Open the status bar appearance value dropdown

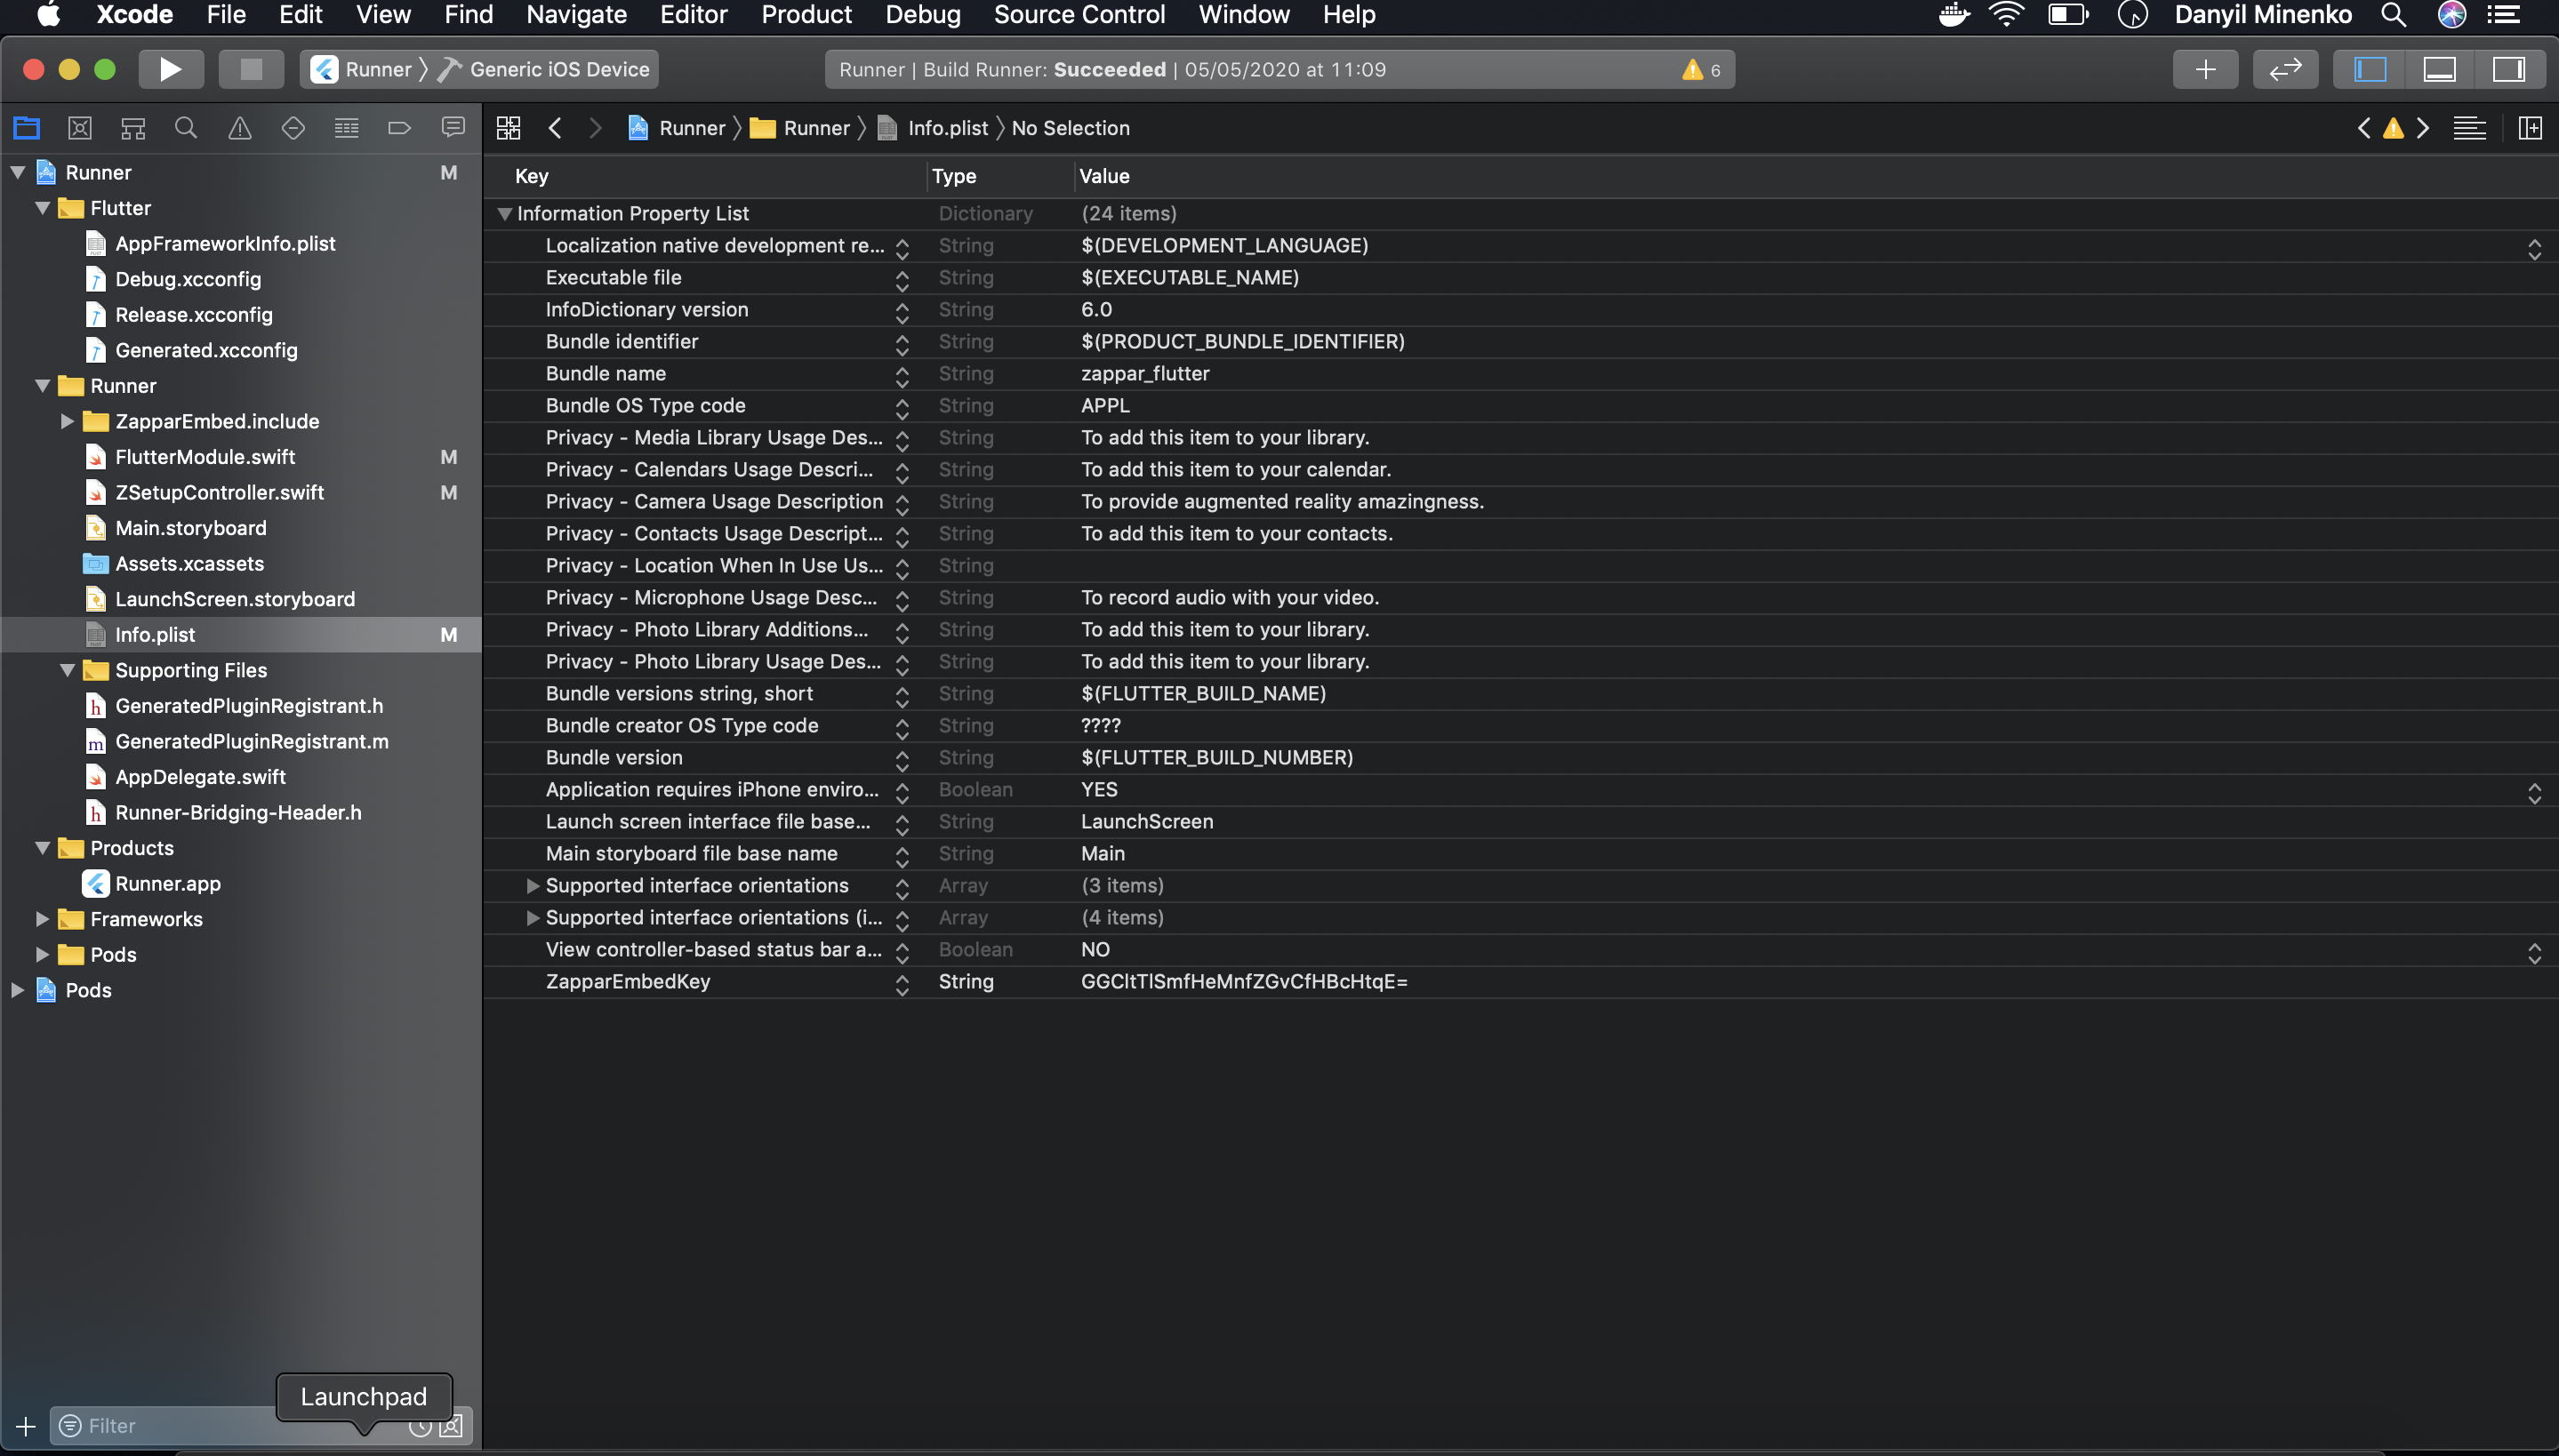pyautogui.click(x=2534, y=952)
